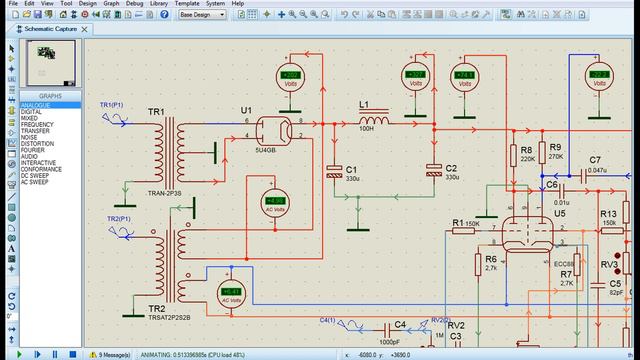This screenshot has height=360, width=640.
Task: Select FREQUENCY in the graphs list
Action: (37, 124)
